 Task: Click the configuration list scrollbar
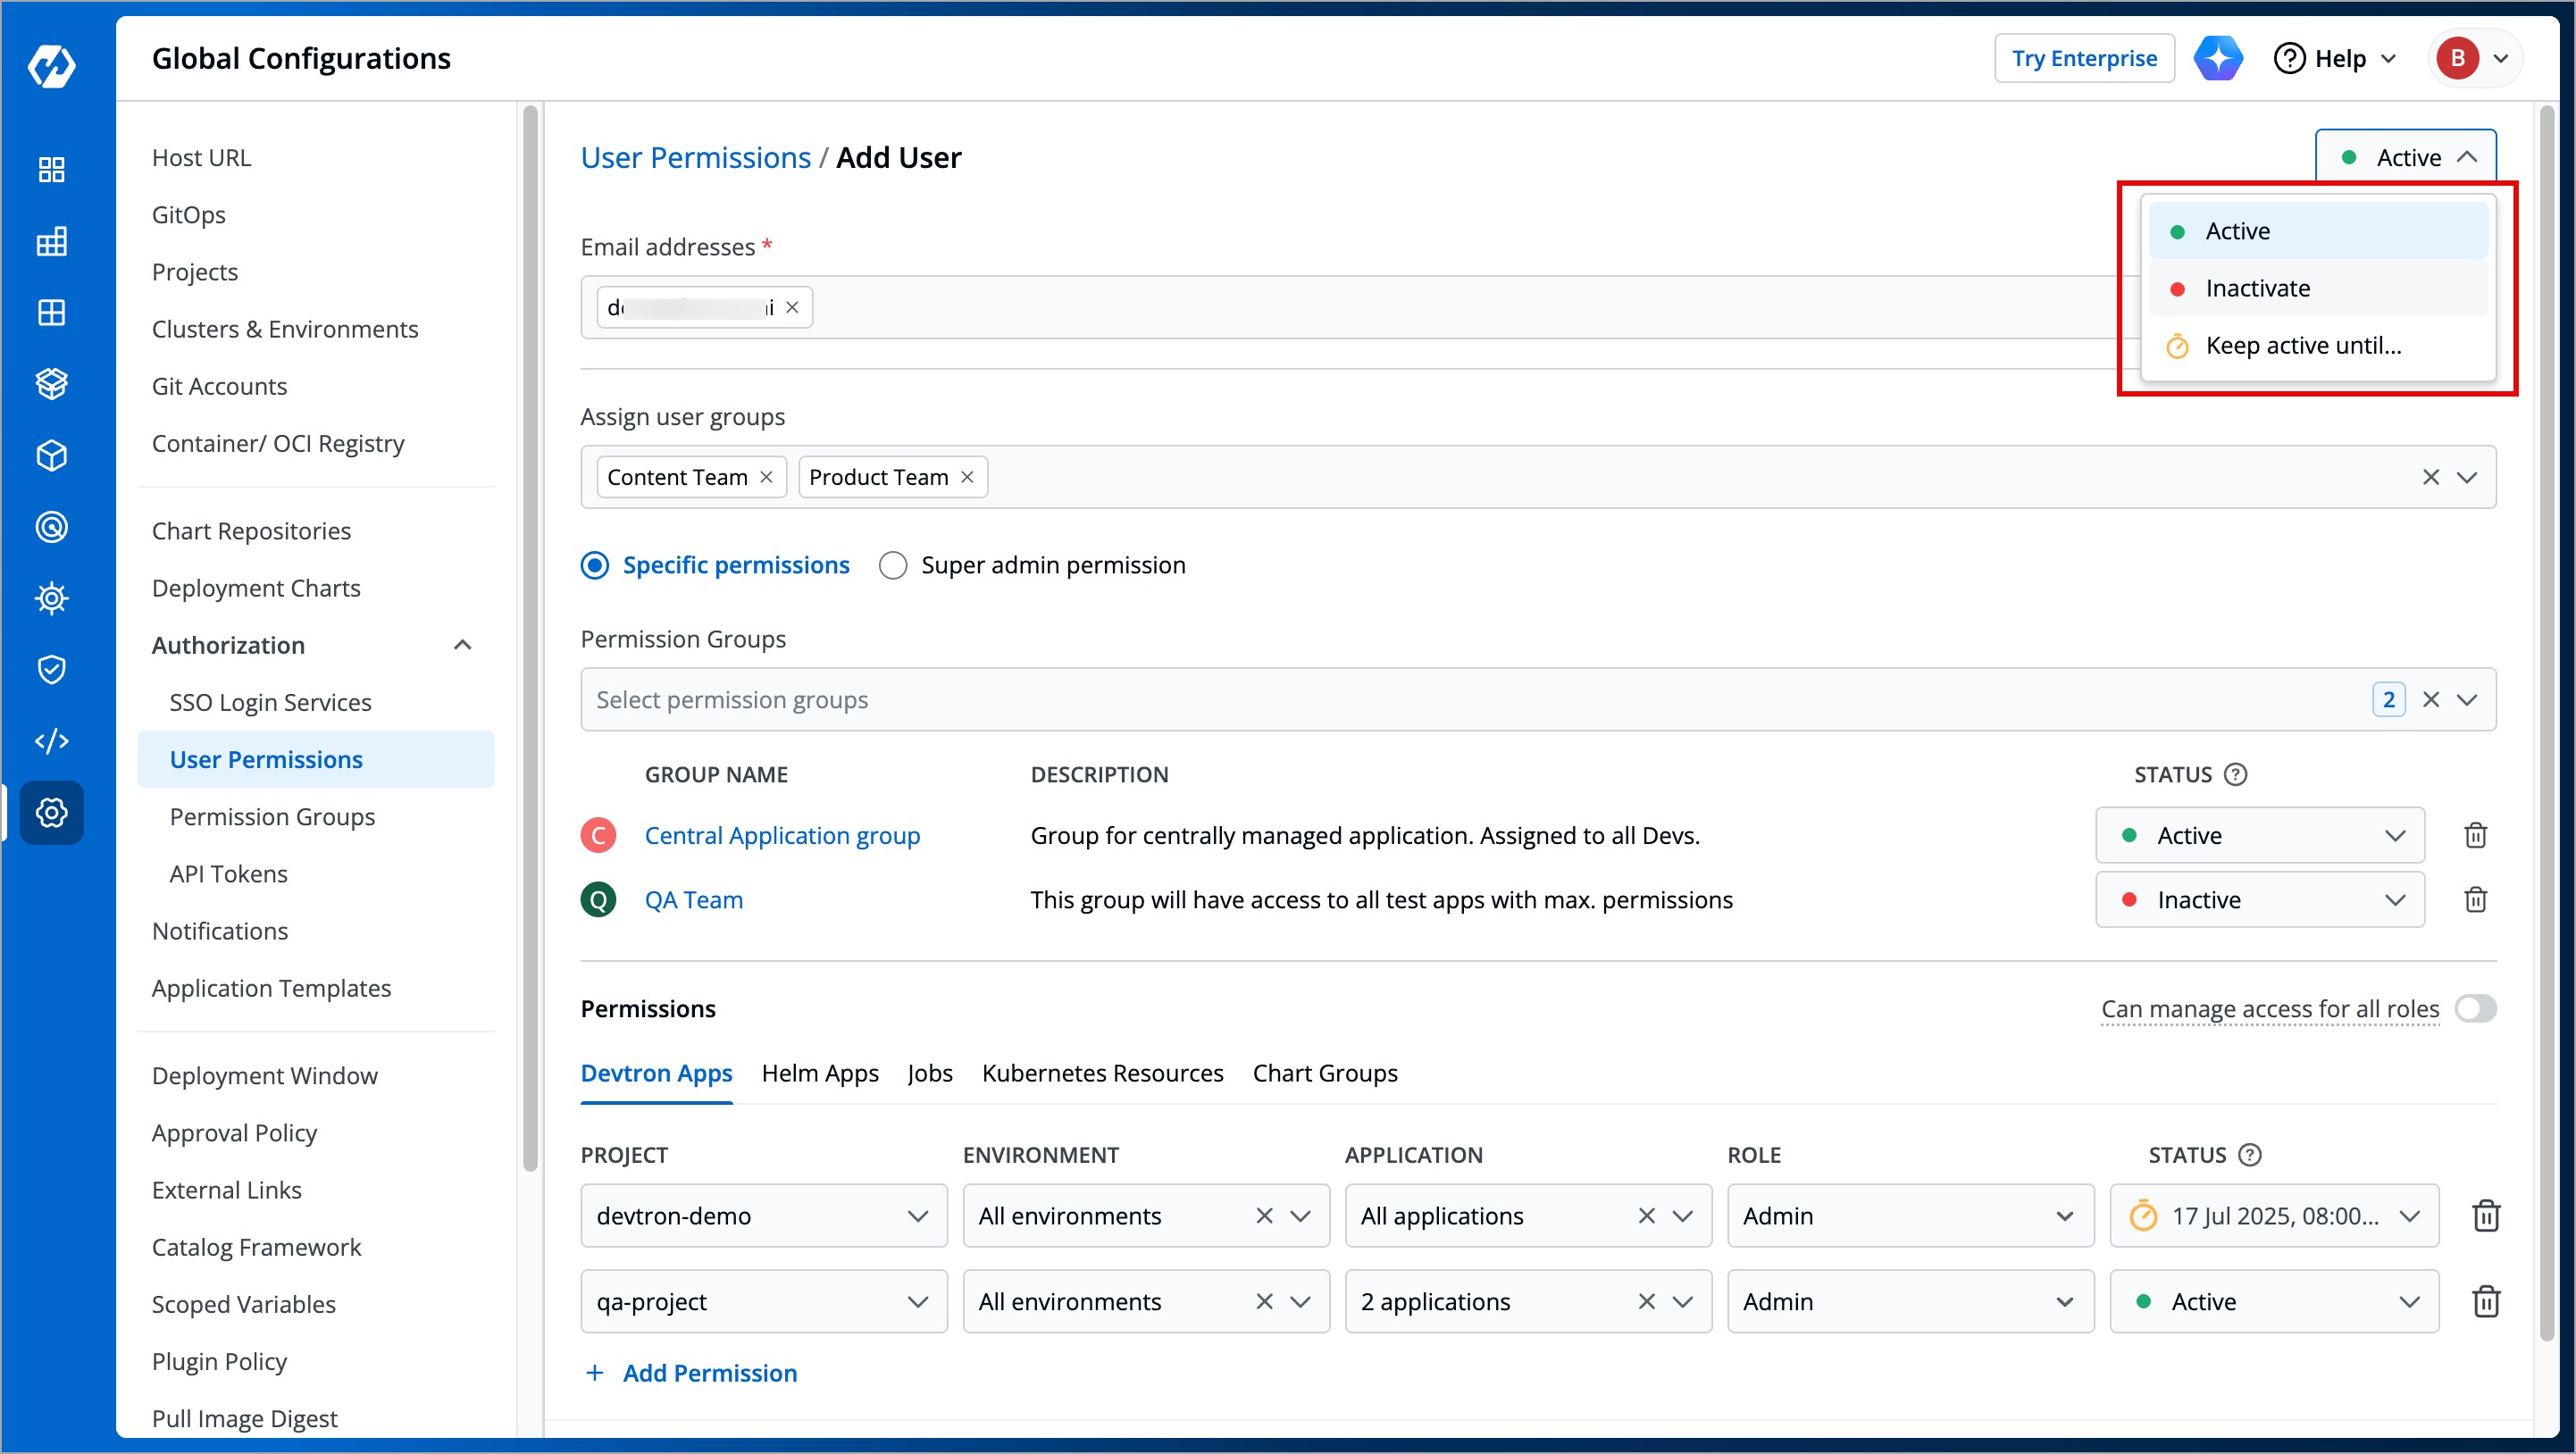point(529,639)
